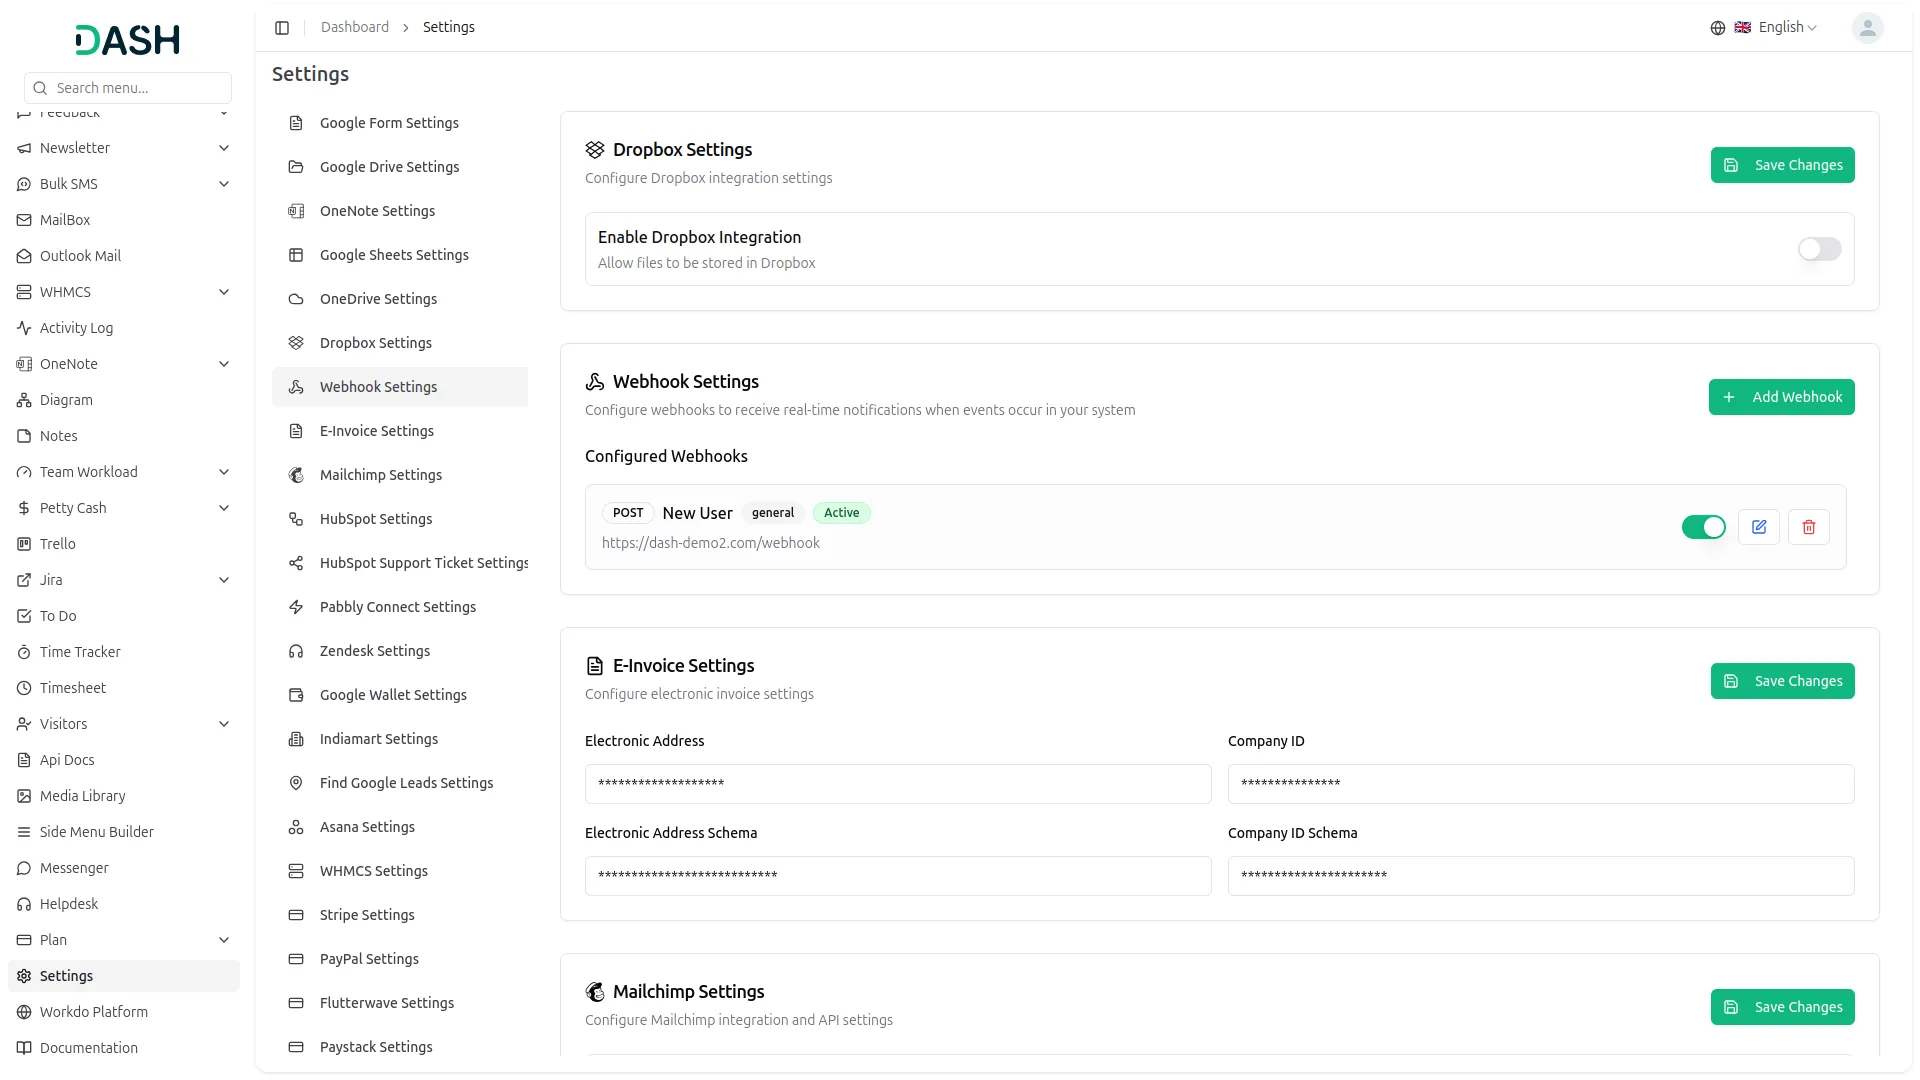Open HubSpot Settings entry
The width and height of the screenshot is (1920, 1080).
coord(400,519)
